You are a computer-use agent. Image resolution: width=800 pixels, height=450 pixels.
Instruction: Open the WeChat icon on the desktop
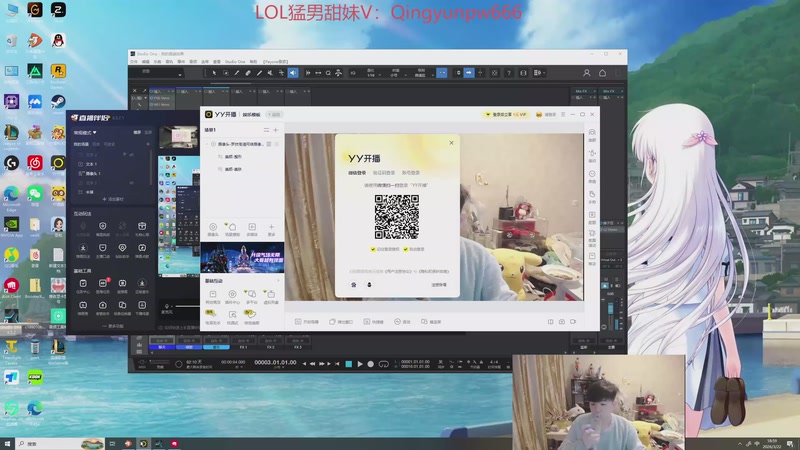35,194
